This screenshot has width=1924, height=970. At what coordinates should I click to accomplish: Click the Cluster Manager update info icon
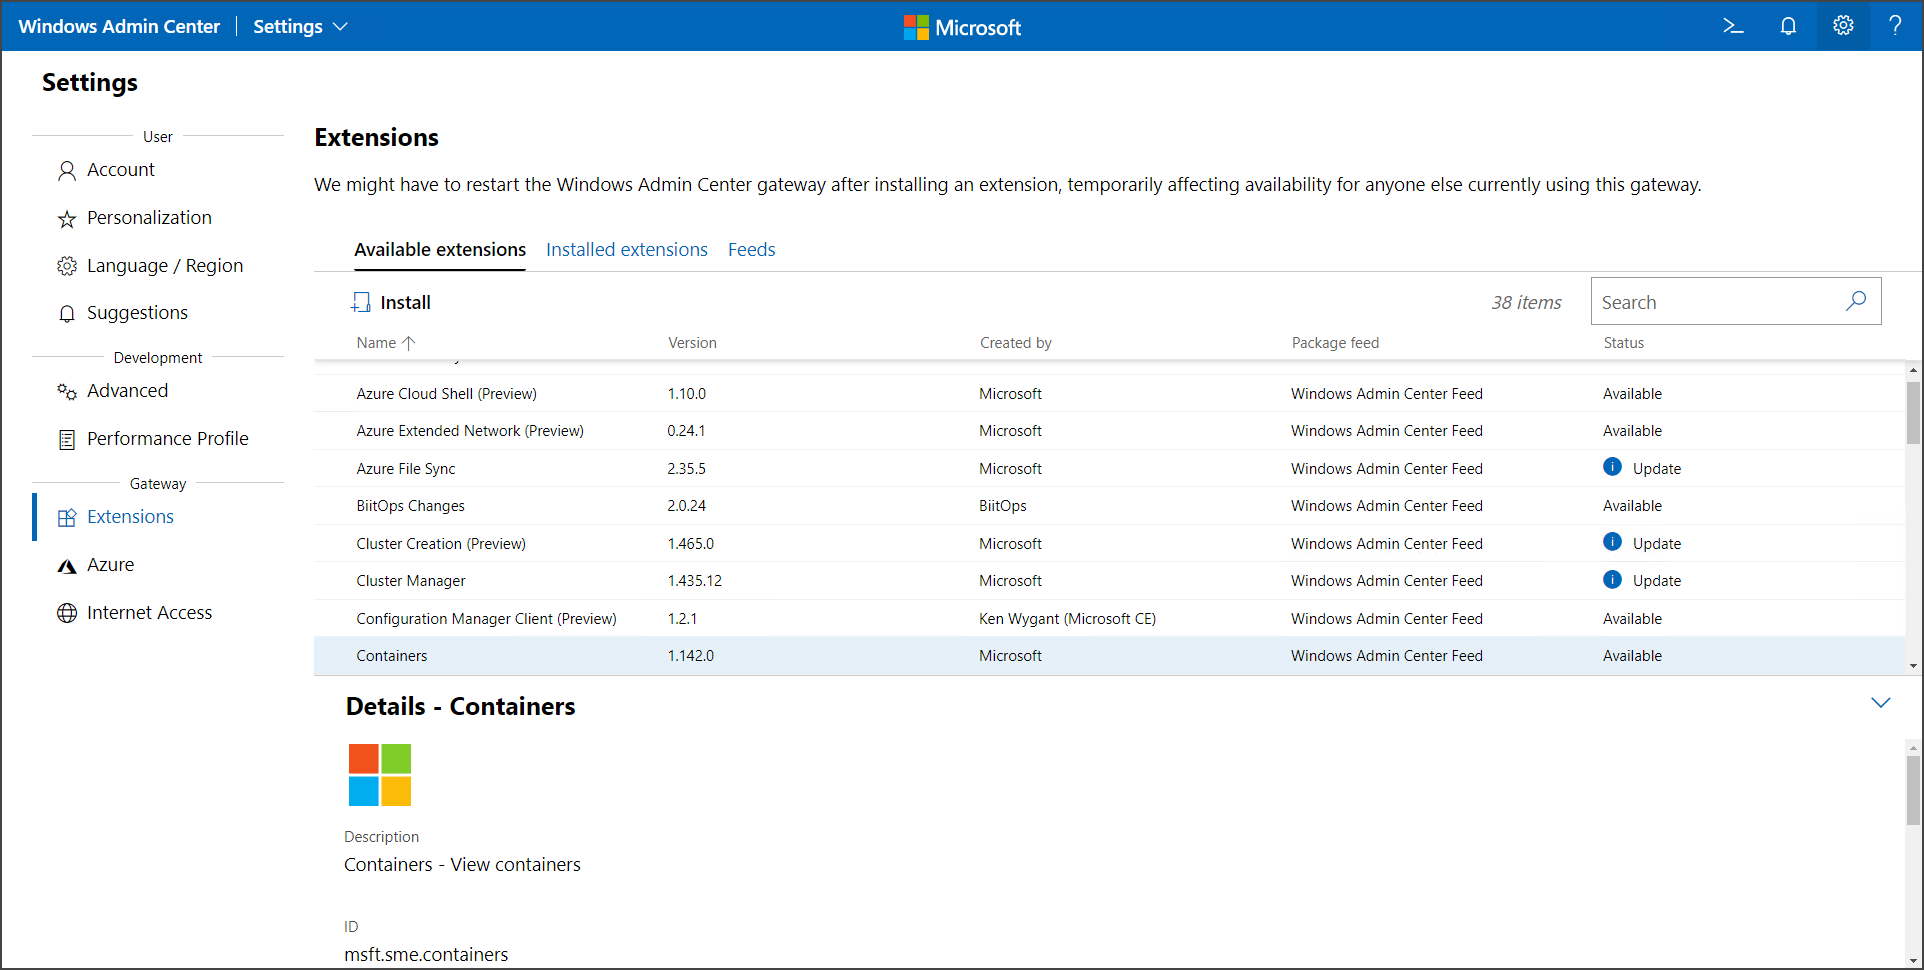[x=1612, y=580]
